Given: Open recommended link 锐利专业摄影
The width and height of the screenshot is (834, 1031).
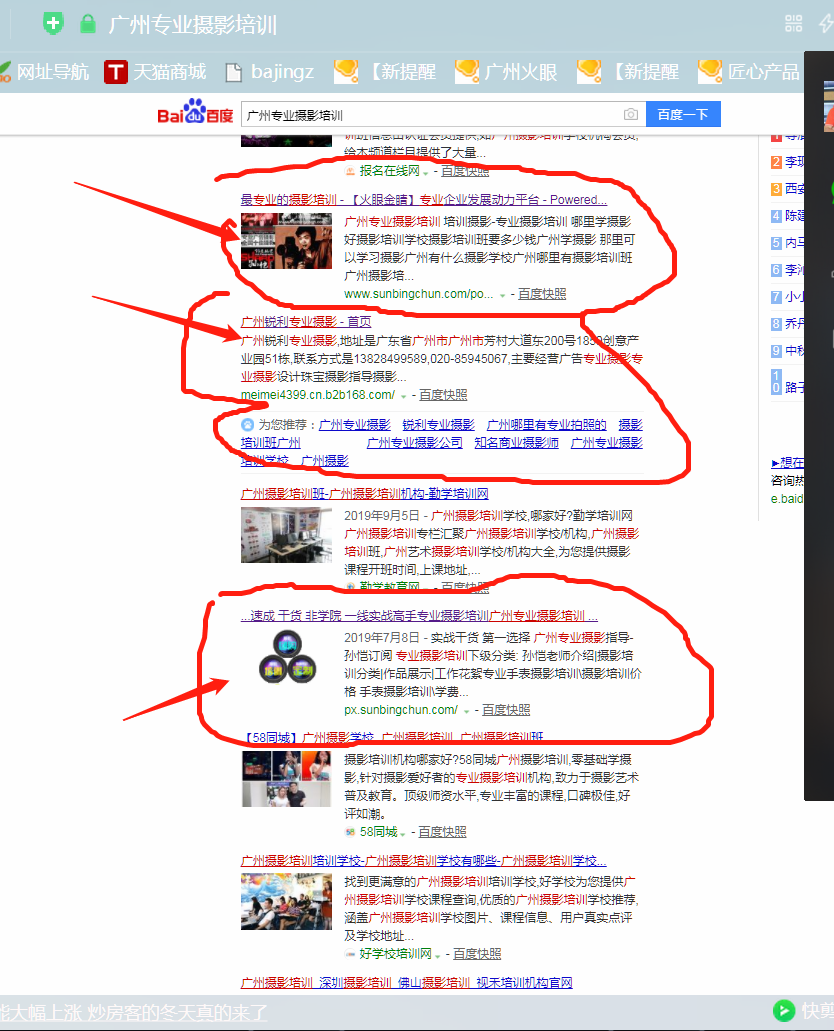Looking at the screenshot, I should pos(438,425).
